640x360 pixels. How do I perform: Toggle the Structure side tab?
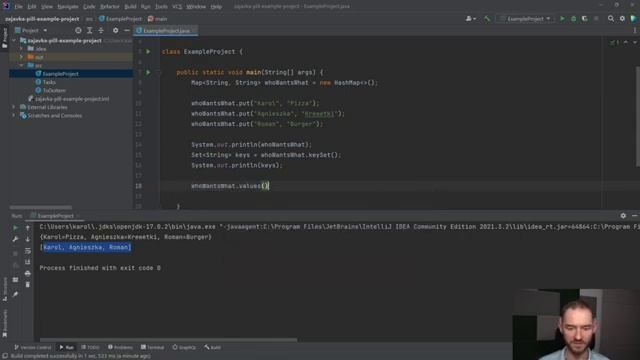coord(4,289)
